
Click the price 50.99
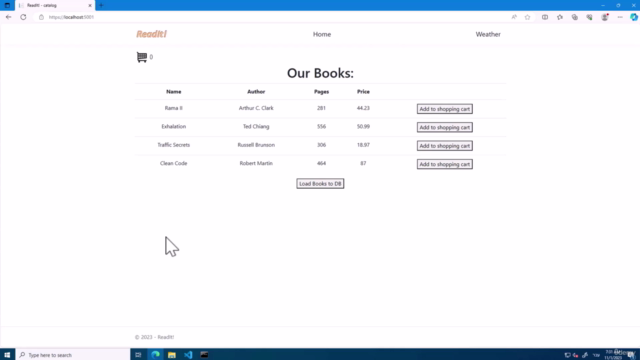click(363, 127)
